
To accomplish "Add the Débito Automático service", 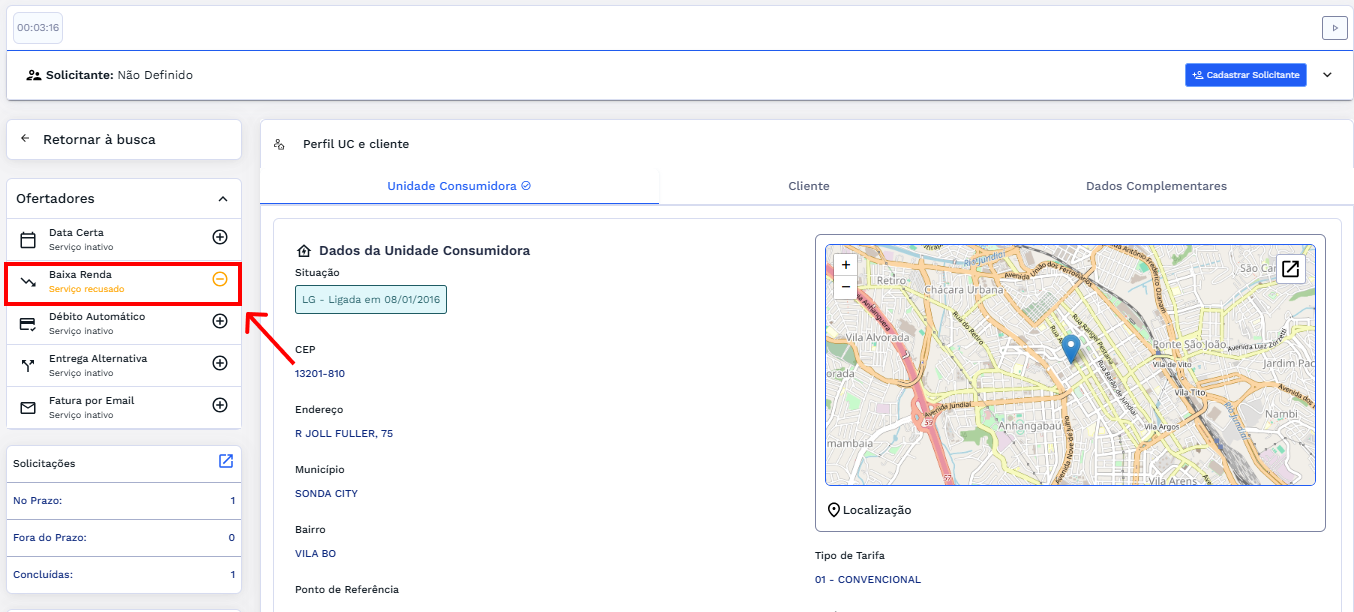I will [220, 321].
